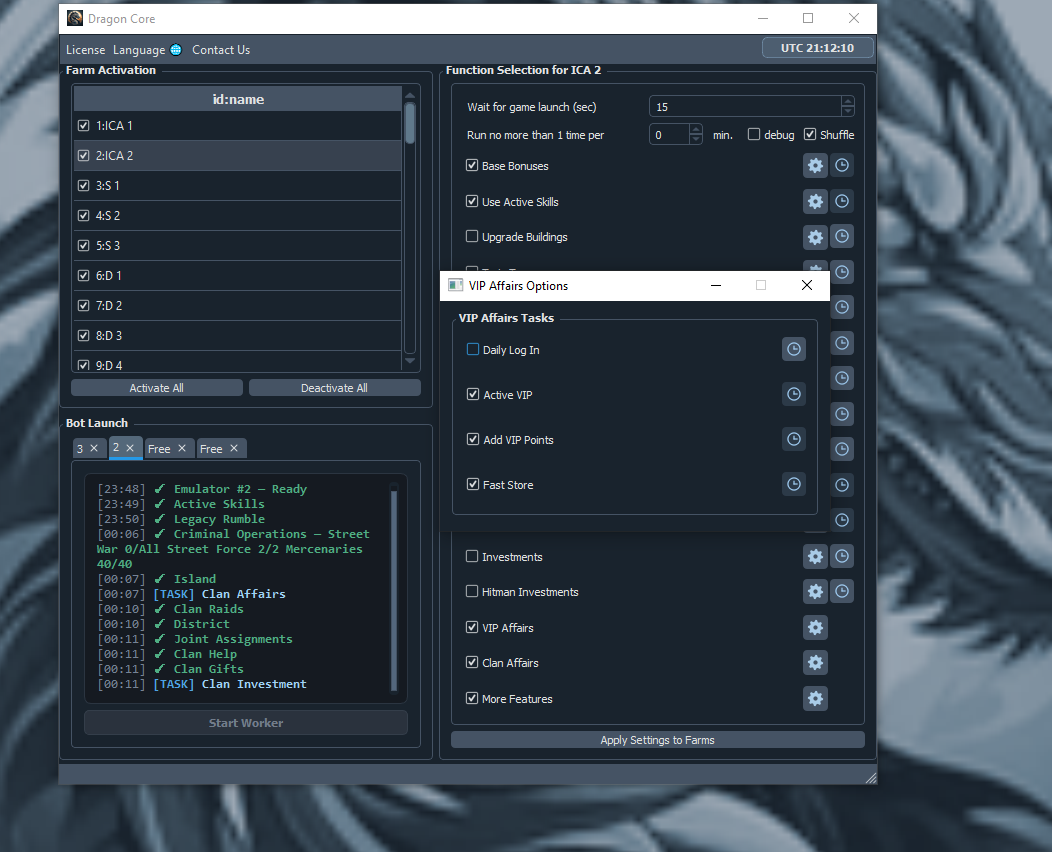Click Activate All farms button
1052x852 pixels.
tap(156, 388)
